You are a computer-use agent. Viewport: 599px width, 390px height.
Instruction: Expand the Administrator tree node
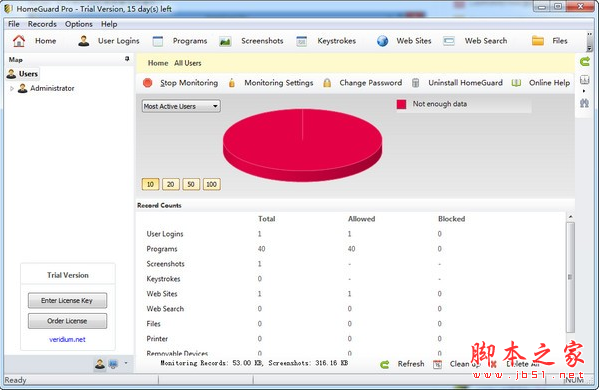[x=12, y=88]
